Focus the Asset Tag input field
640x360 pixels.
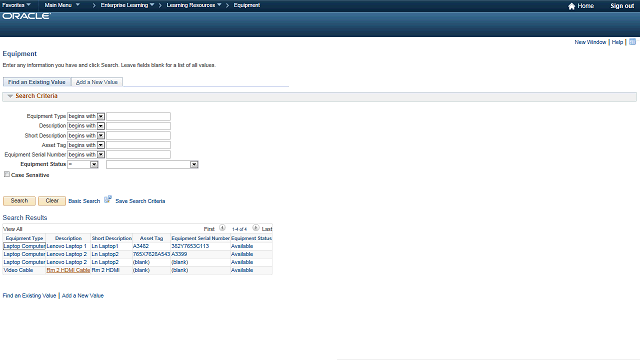point(138,145)
